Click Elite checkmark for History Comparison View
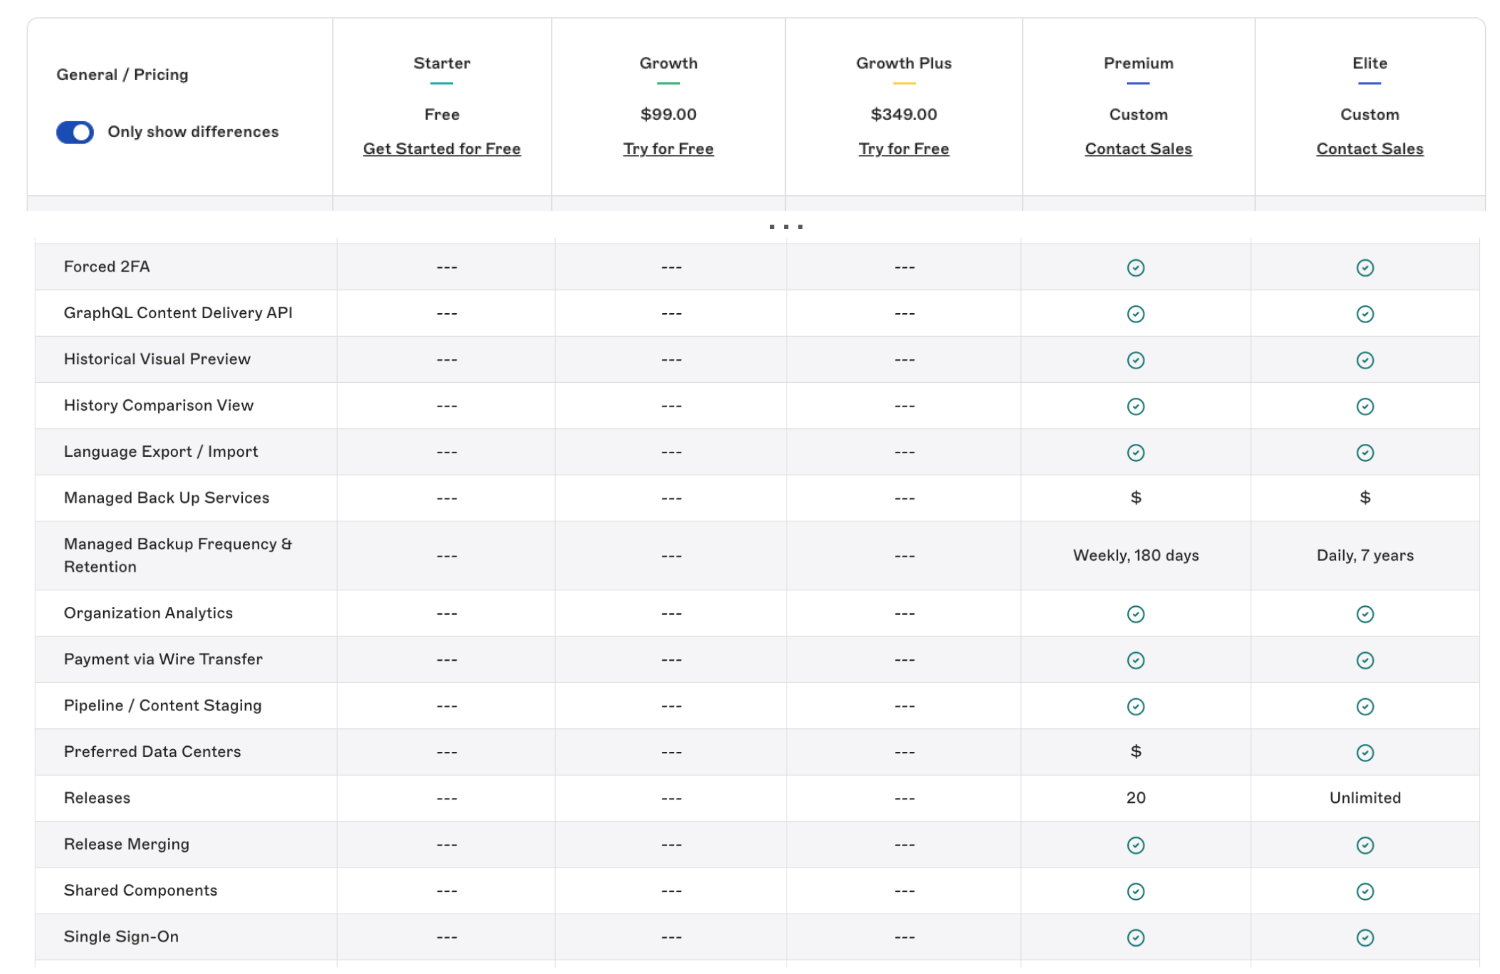Screen dimensions: 1500x974 click(x=1365, y=406)
